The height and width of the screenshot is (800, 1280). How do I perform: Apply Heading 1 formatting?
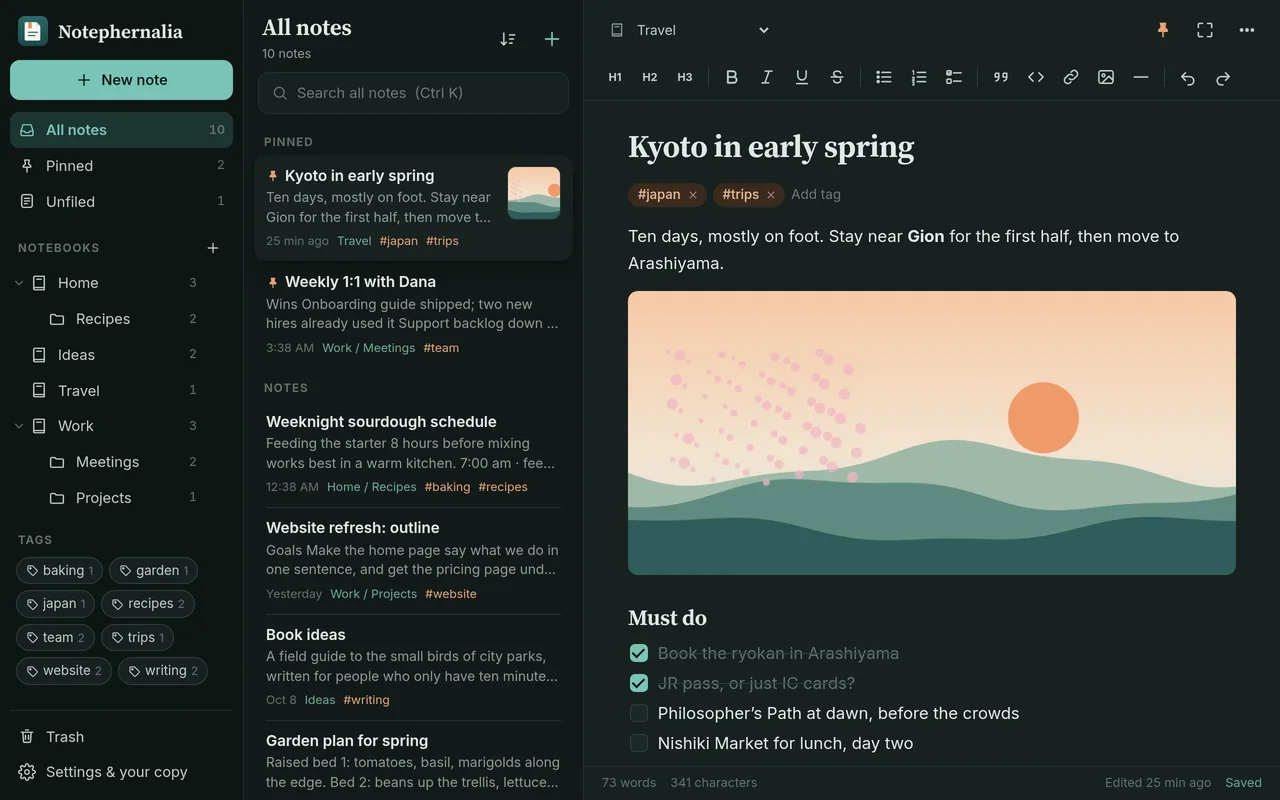pyautogui.click(x=615, y=78)
